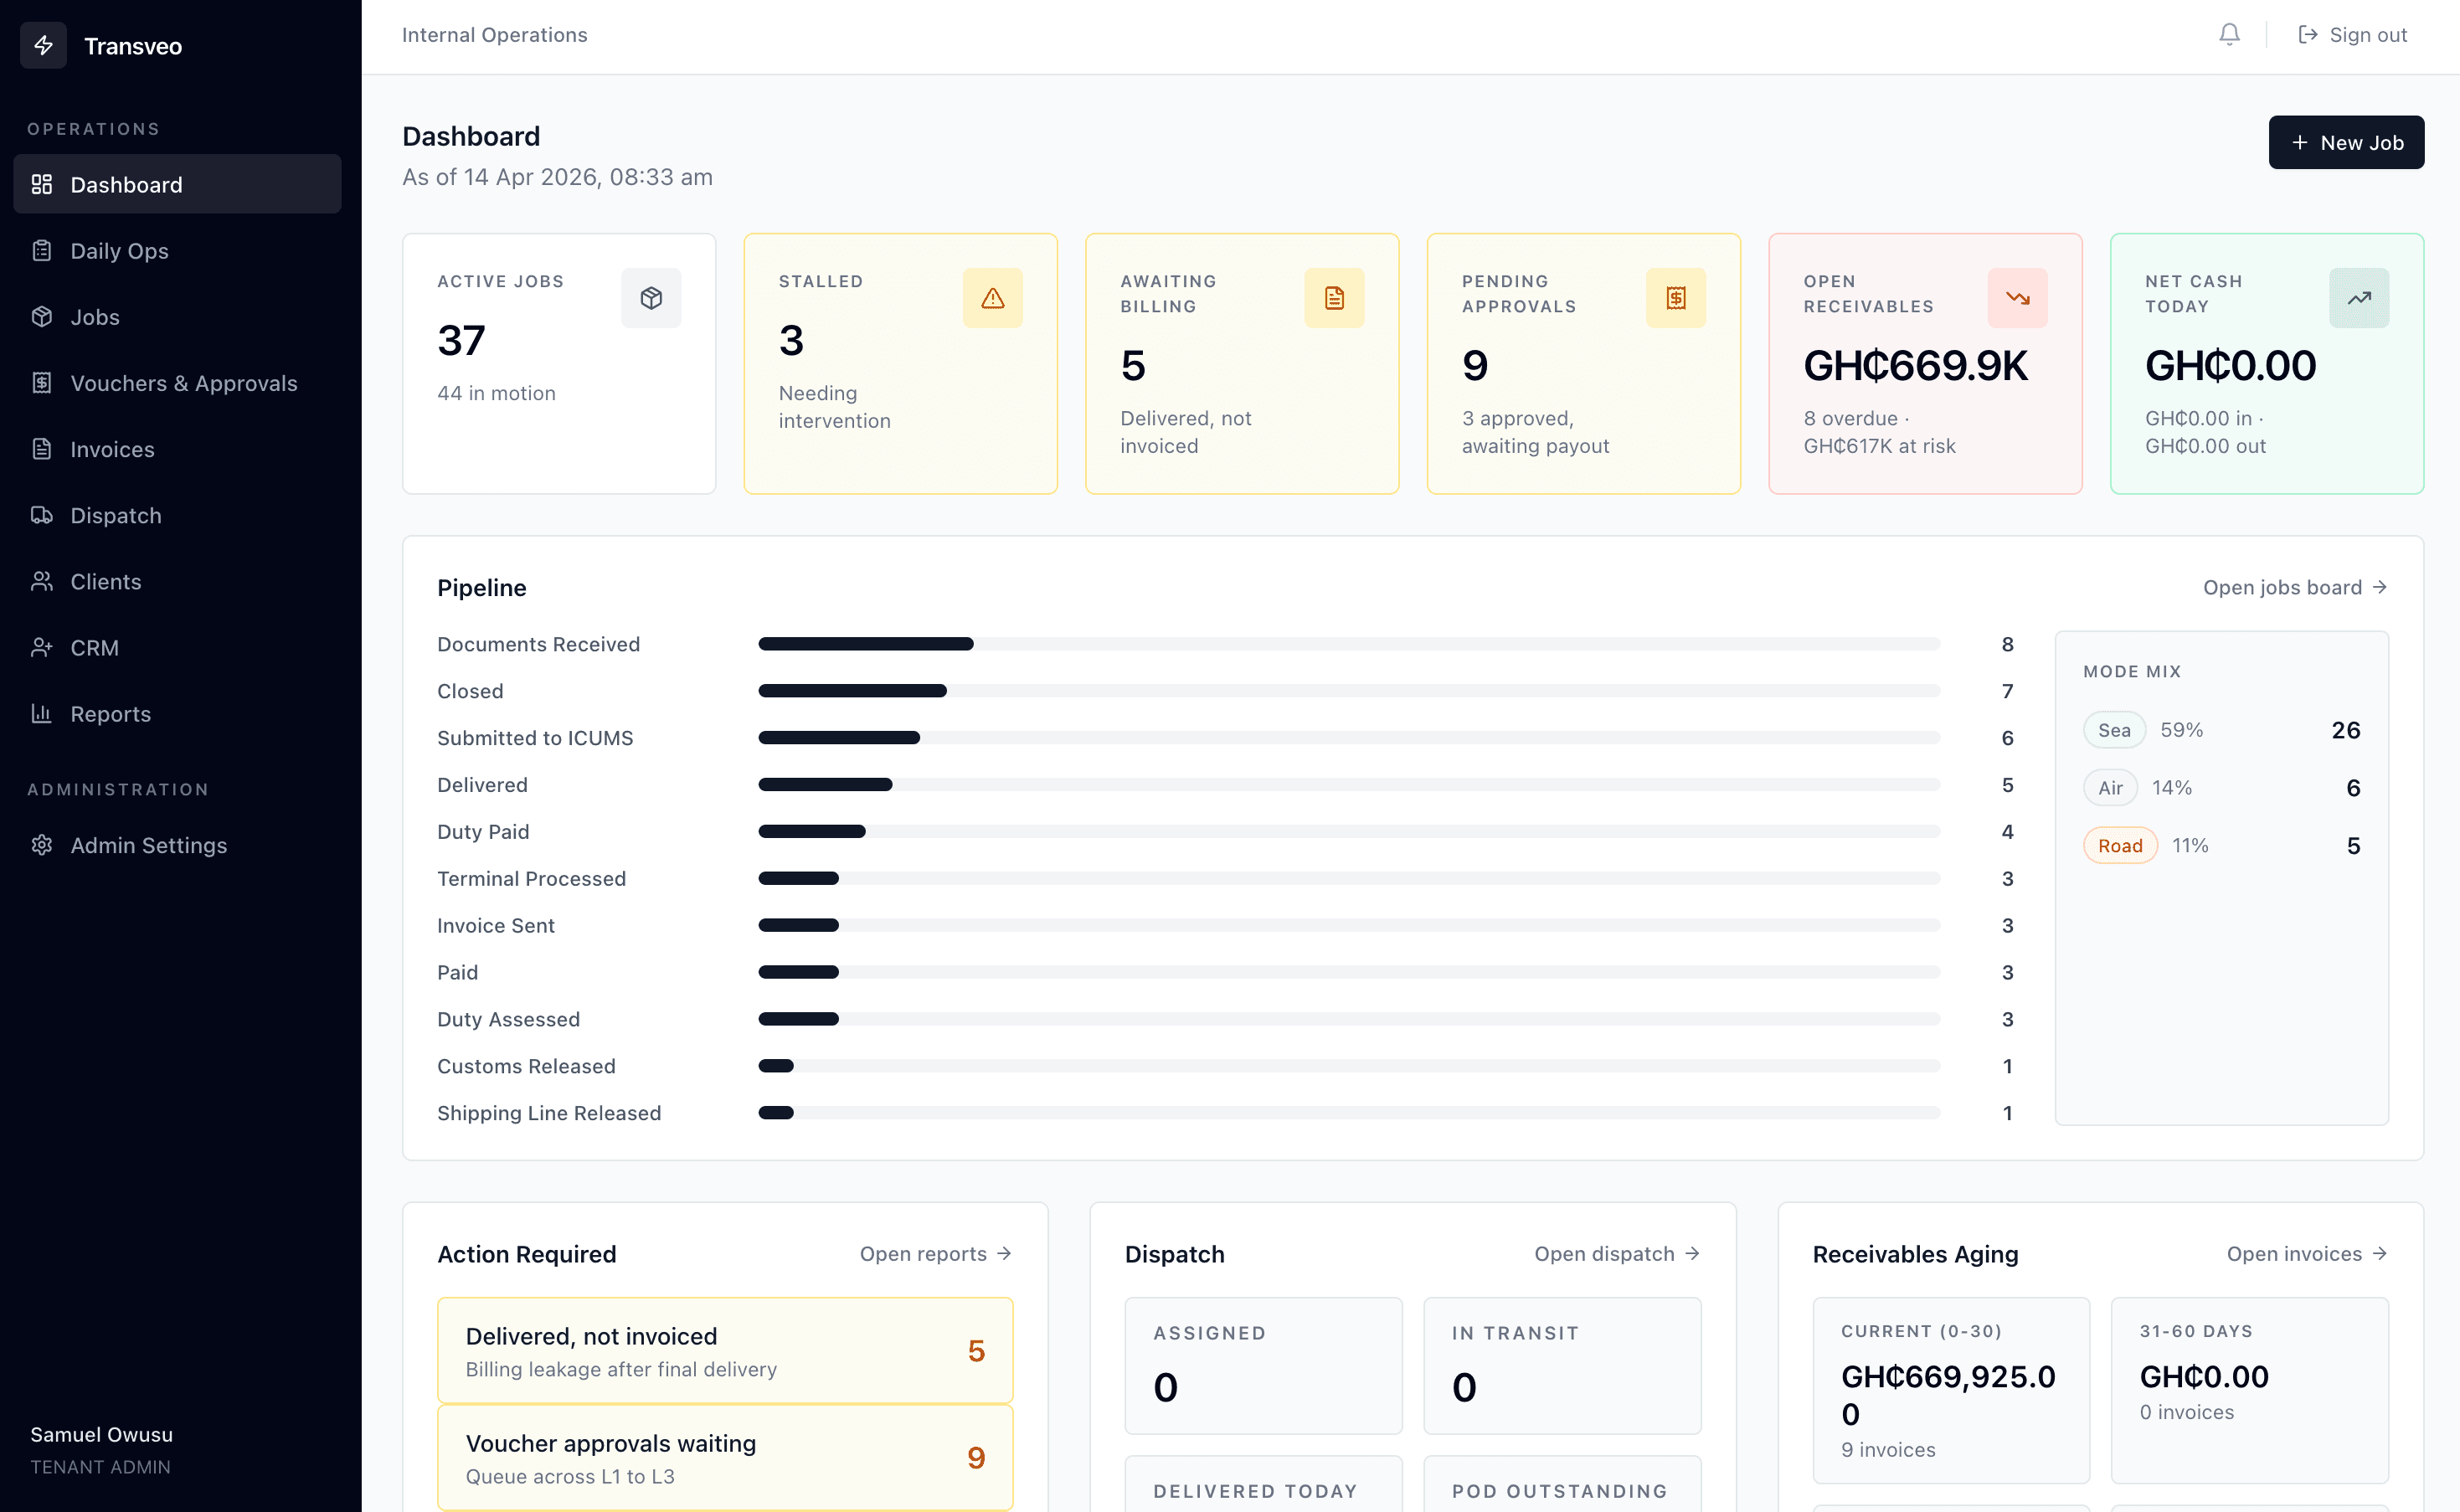
Task: Click the Invoices document icon in sidebar
Action: point(42,448)
